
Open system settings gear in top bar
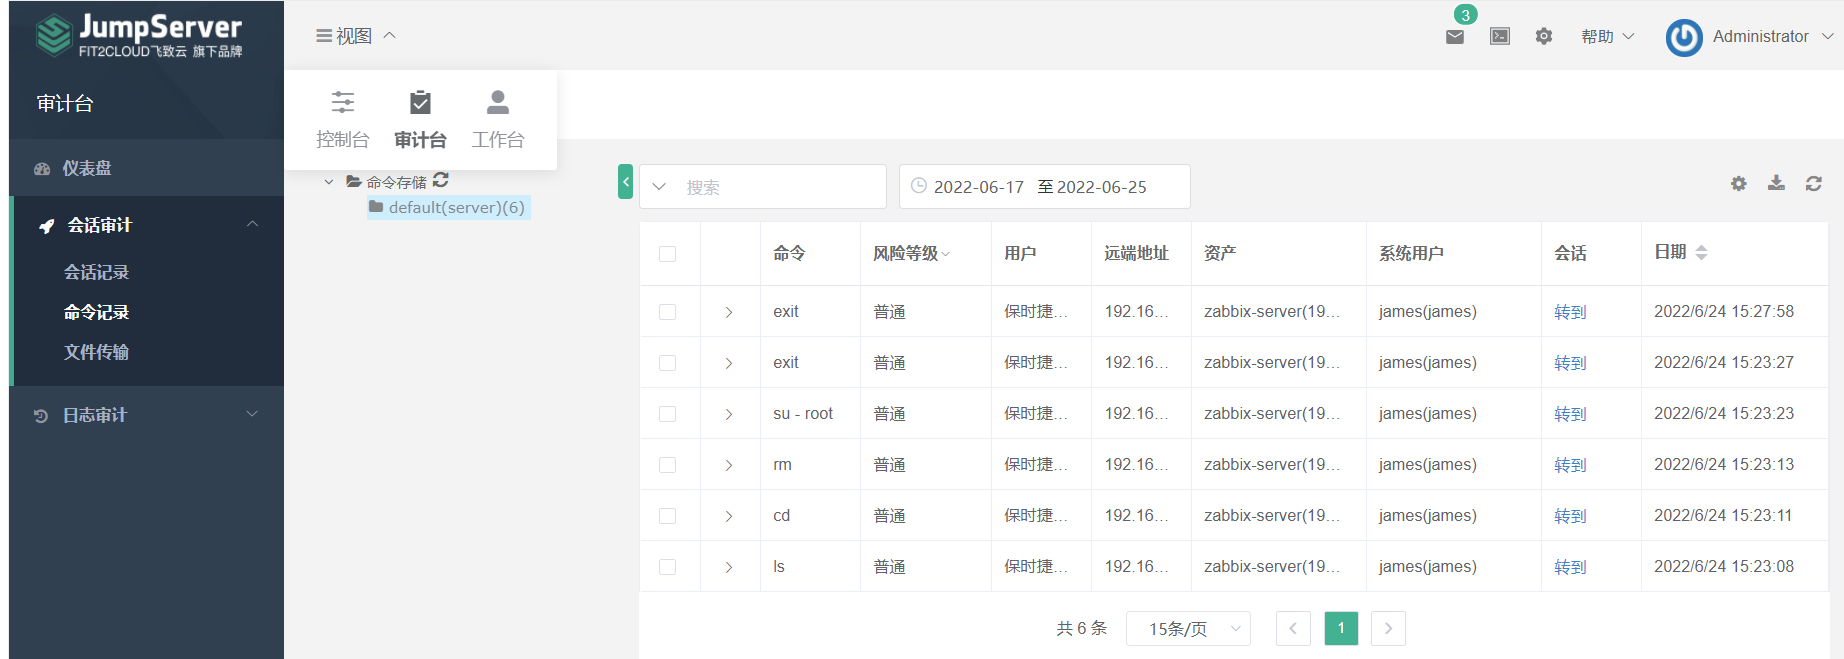(x=1544, y=36)
